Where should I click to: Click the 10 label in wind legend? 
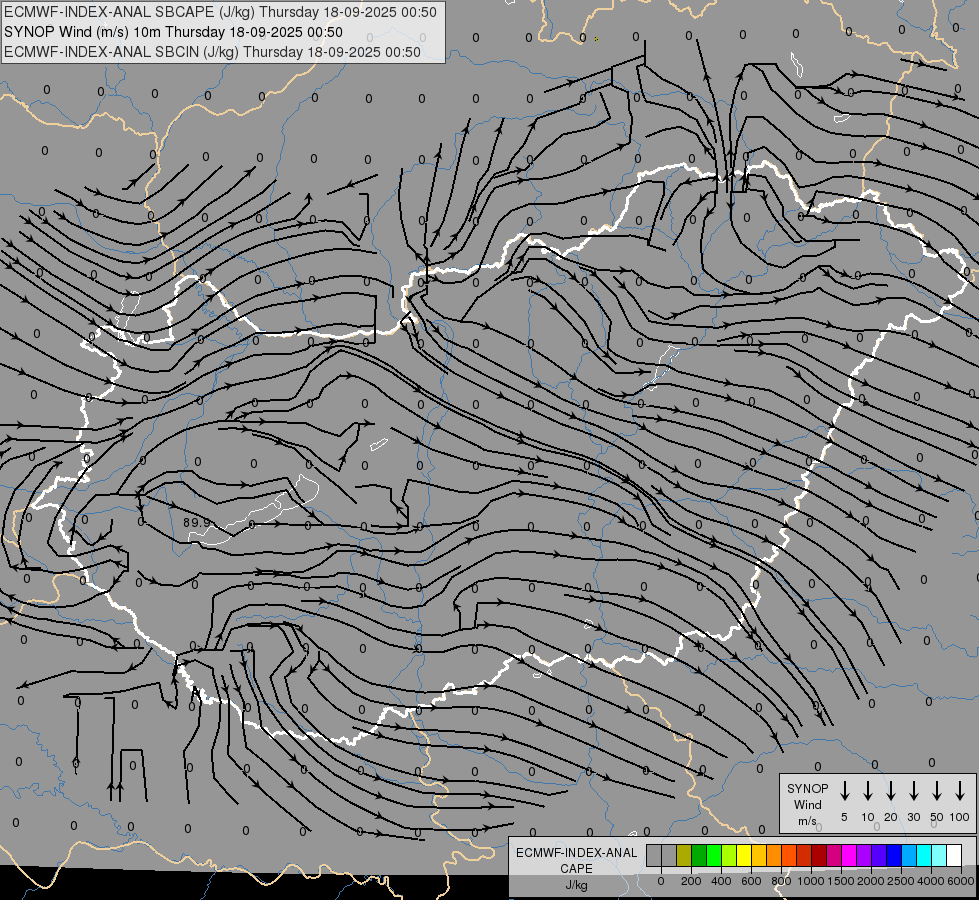pos(868,817)
